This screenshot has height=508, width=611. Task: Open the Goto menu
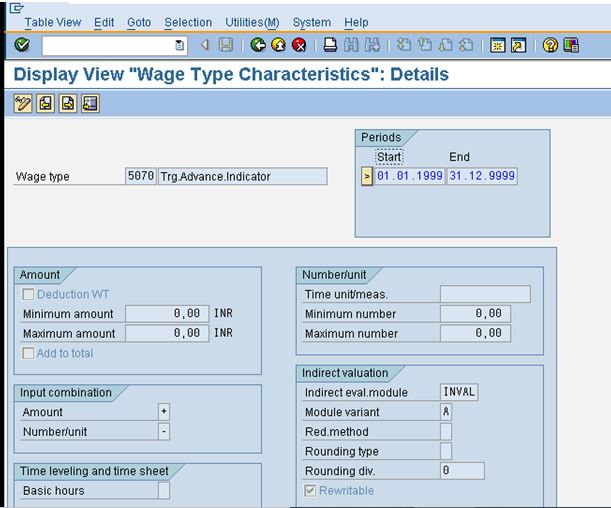pos(139,23)
